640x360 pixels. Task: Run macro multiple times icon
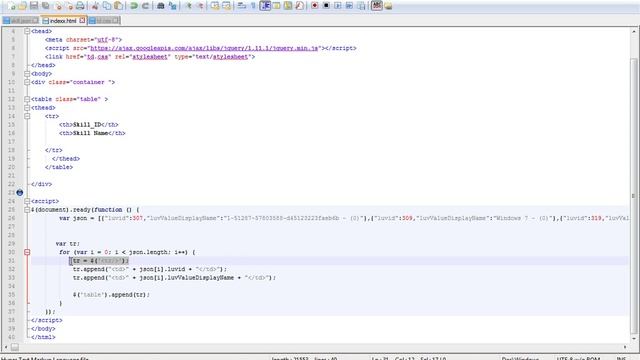pyautogui.click(x=349, y=6)
